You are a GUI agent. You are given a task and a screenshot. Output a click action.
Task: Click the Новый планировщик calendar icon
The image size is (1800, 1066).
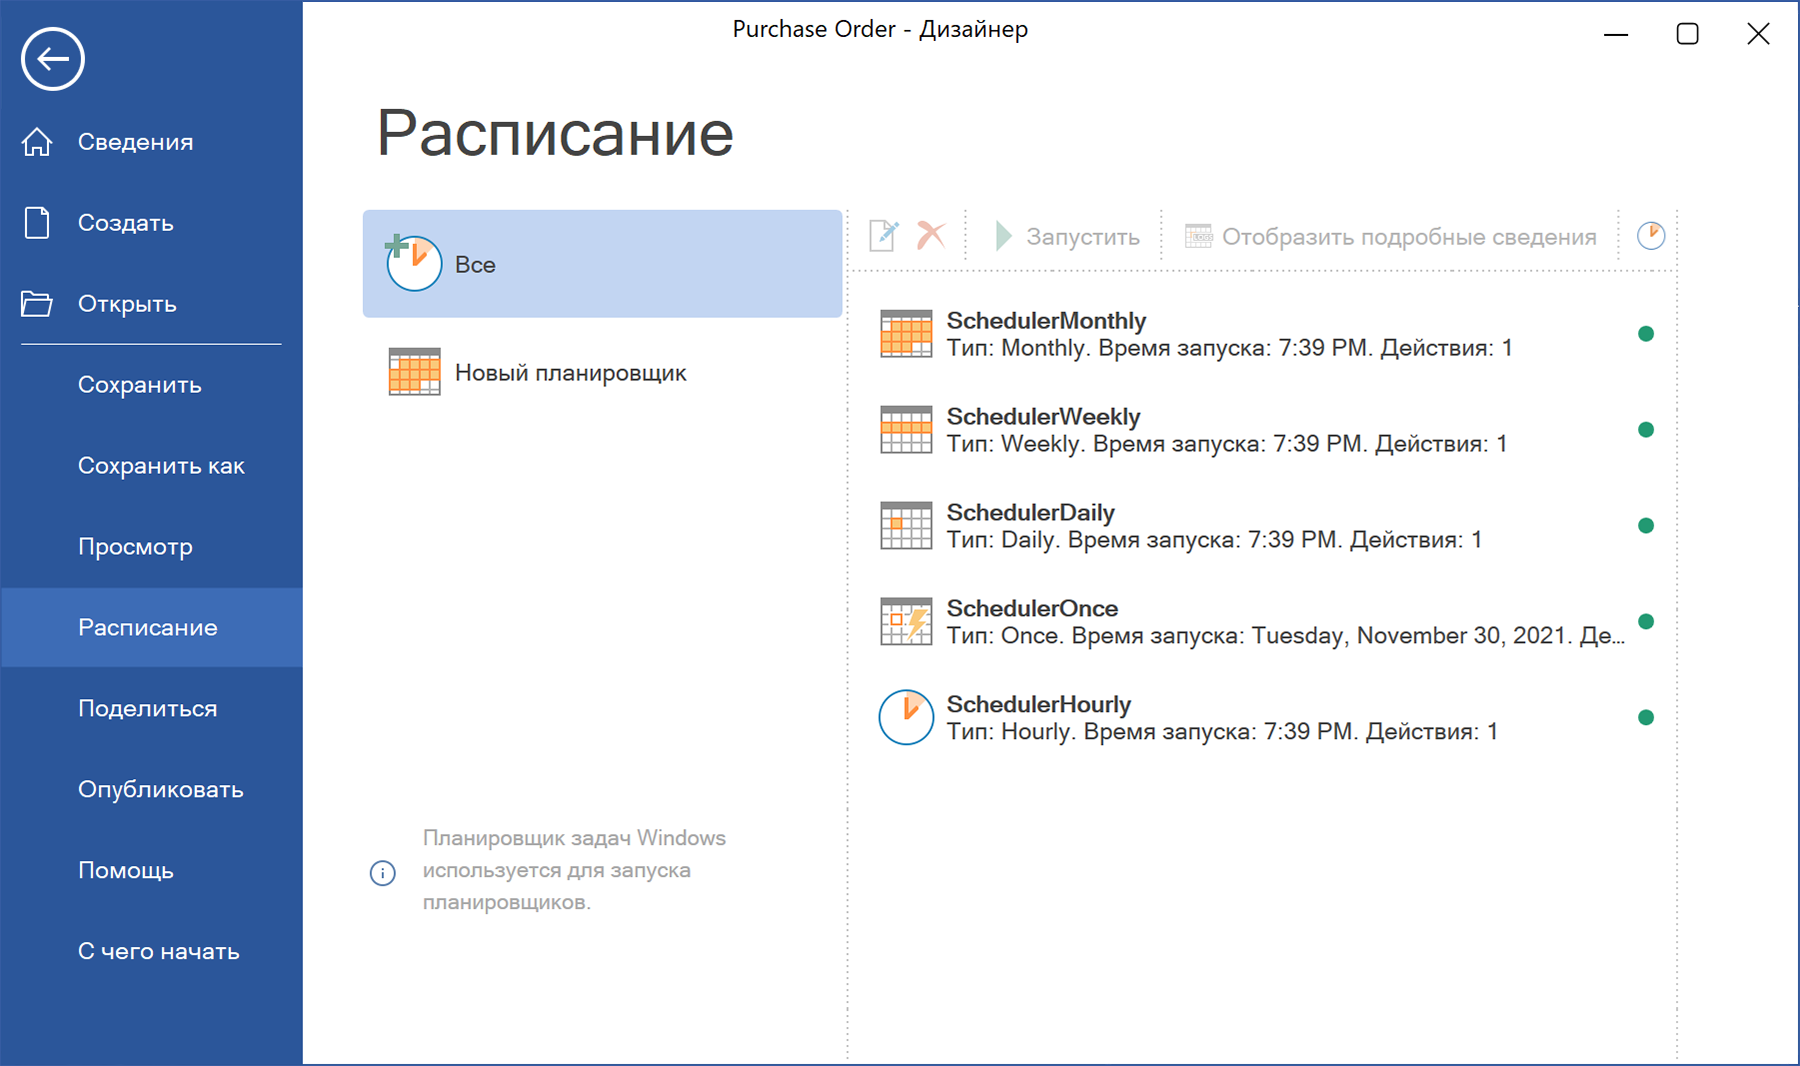pyautogui.click(x=414, y=372)
